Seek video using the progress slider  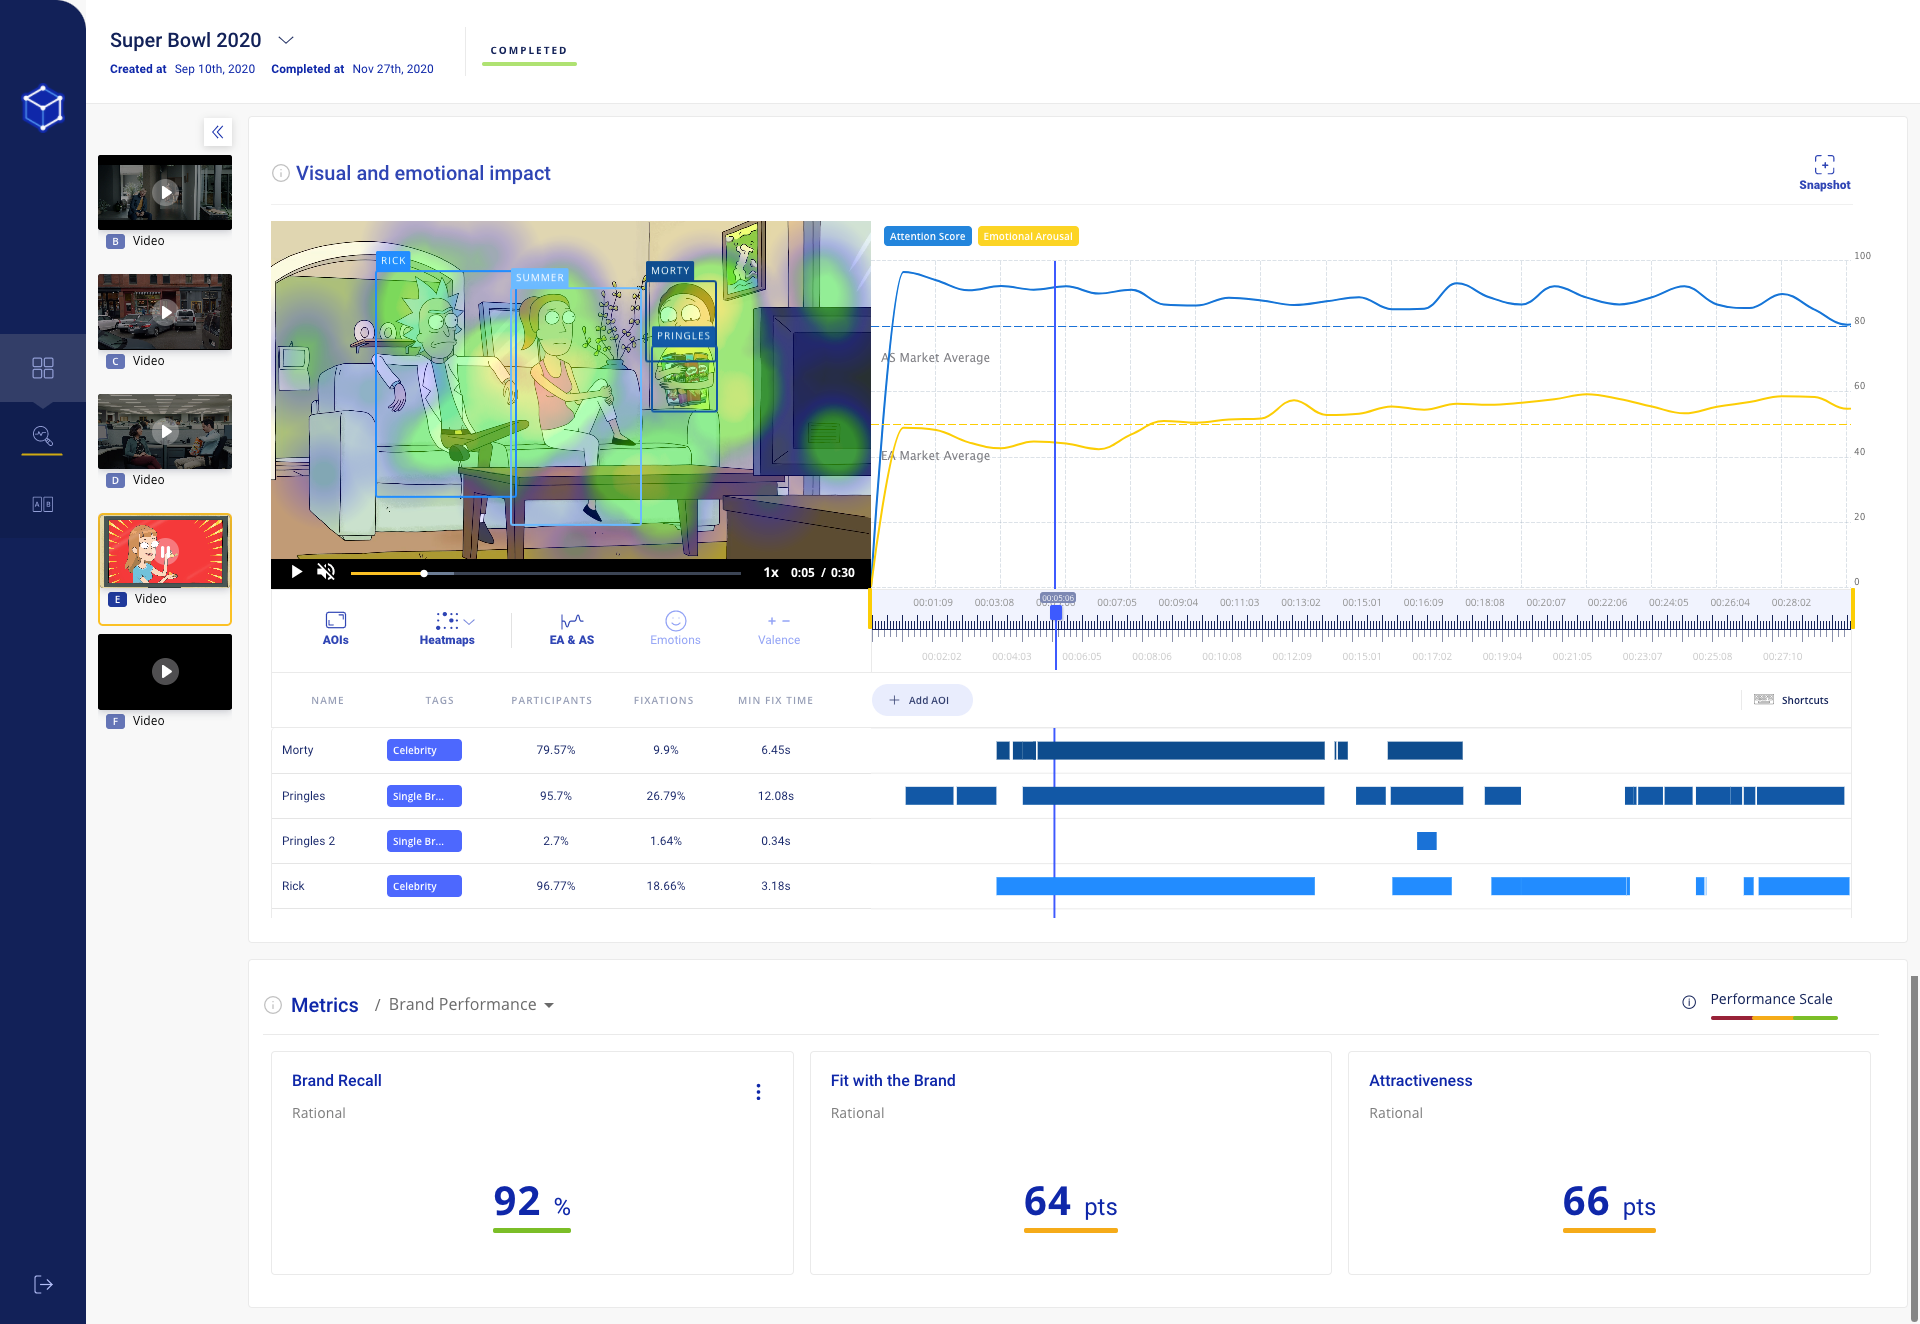tap(545, 573)
